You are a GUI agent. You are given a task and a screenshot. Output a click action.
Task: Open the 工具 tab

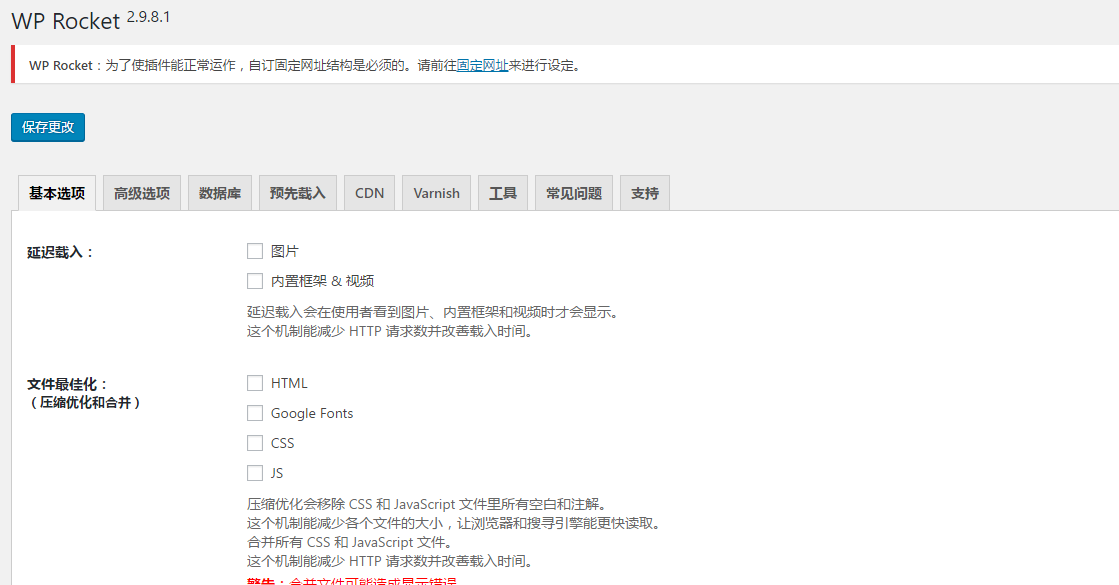coord(503,193)
